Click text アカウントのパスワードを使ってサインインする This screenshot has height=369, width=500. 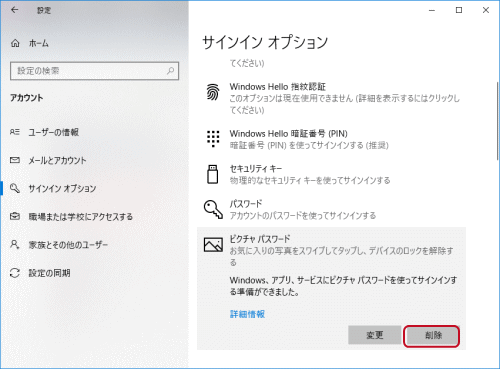click(x=303, y=216)
